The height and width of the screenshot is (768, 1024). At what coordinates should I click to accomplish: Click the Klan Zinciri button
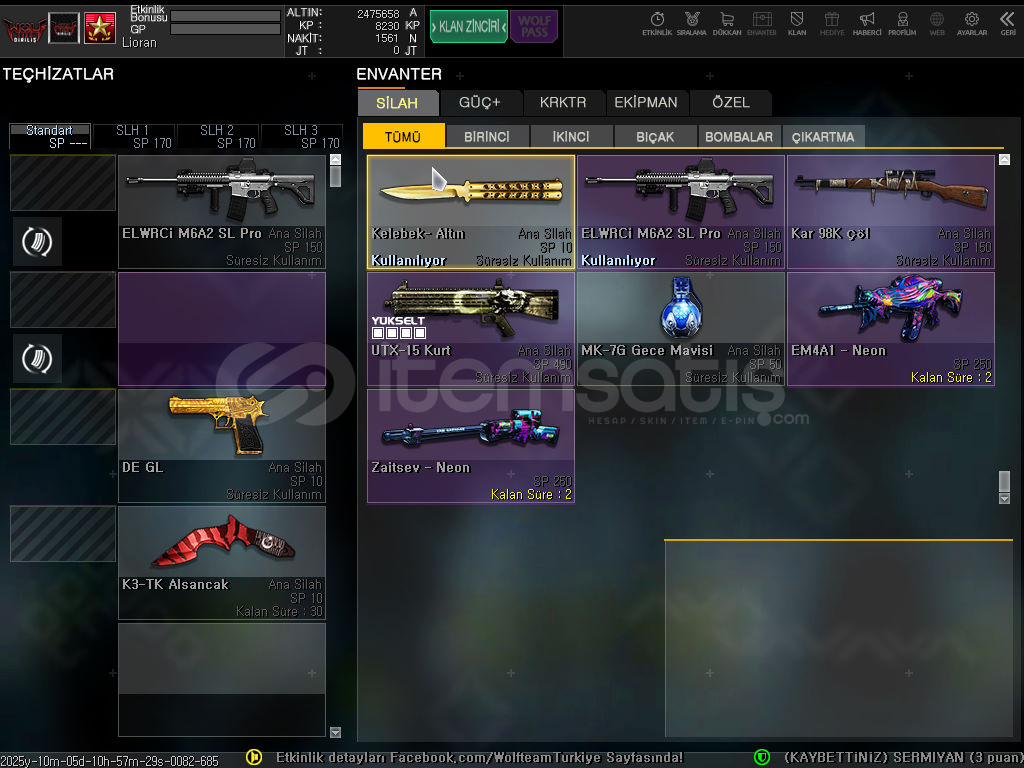pyautogui.click(x=468, y=27)
